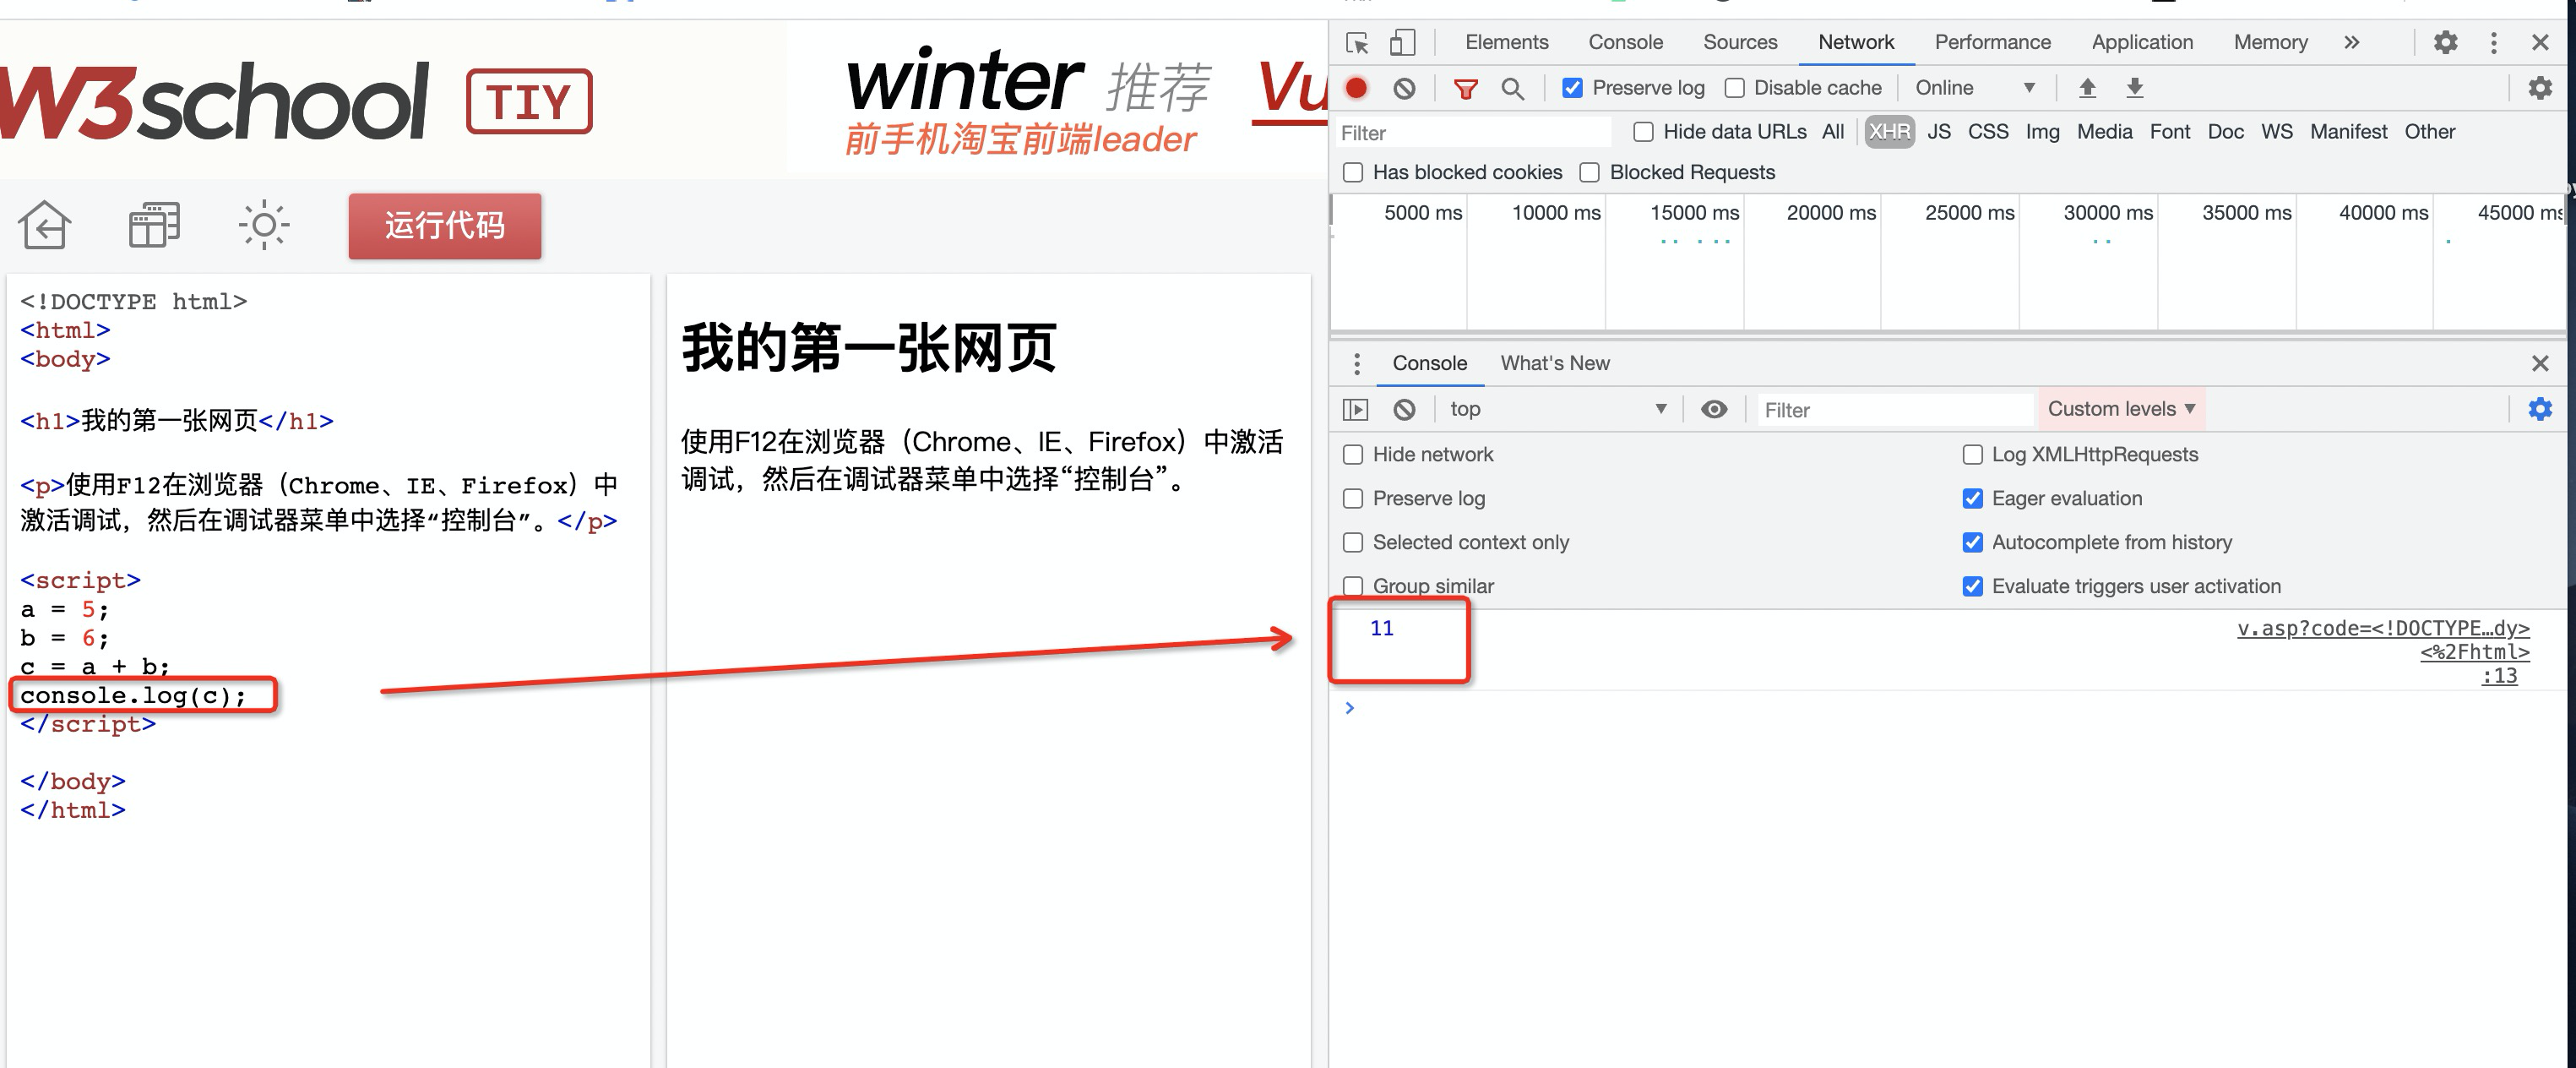
Task: Stop recording network log
Action: [1356, 88]
